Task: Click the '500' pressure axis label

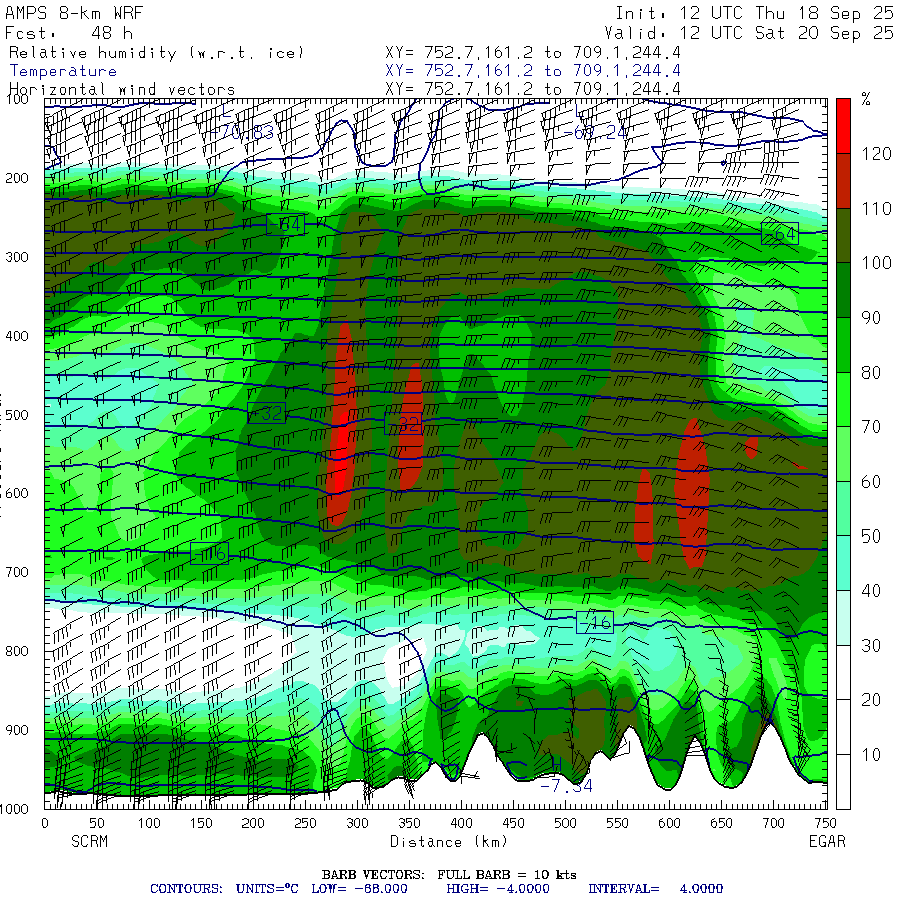Action: pyautogui.click(x=17, y=414)
